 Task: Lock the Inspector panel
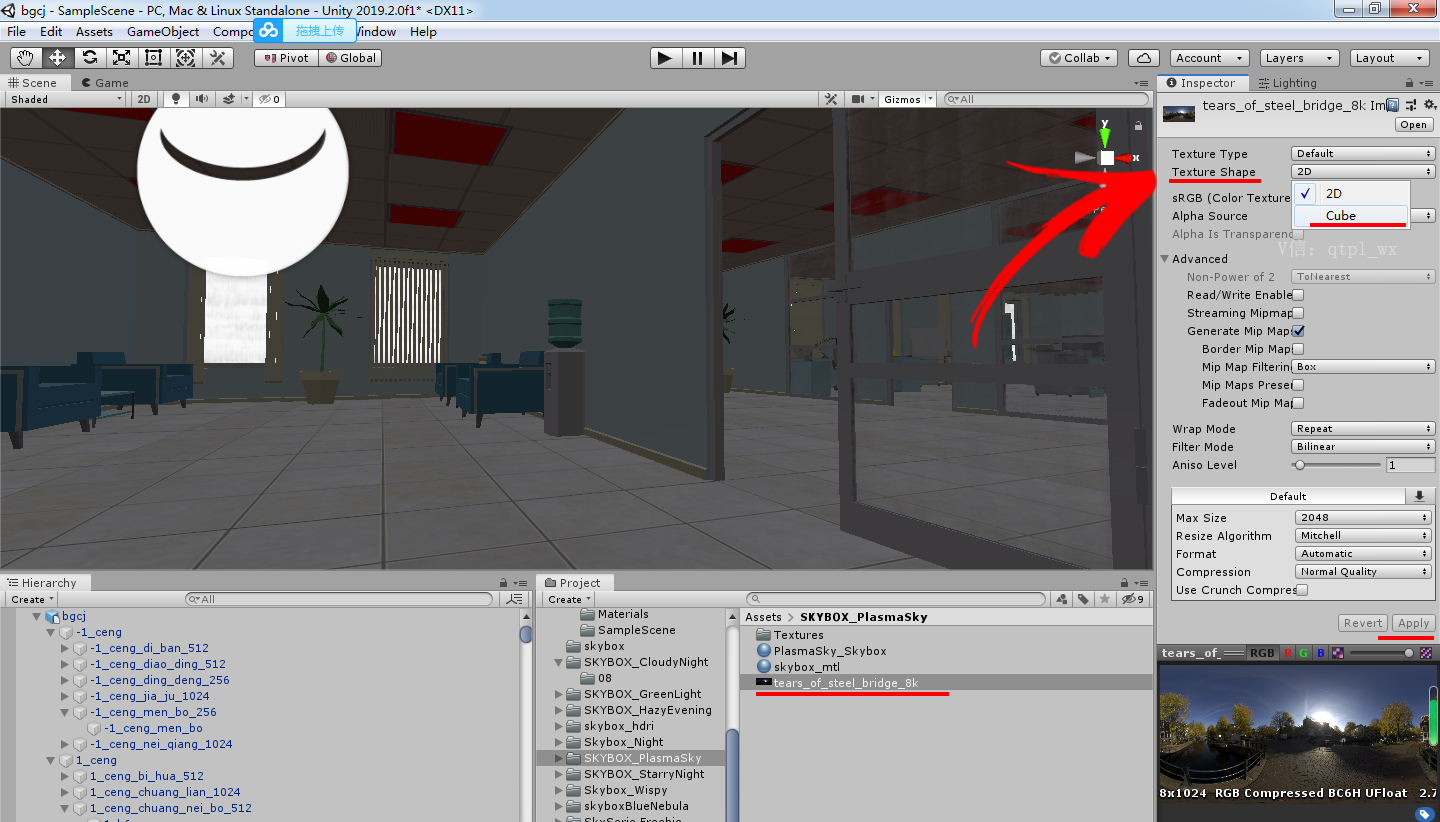[1410, 83]
